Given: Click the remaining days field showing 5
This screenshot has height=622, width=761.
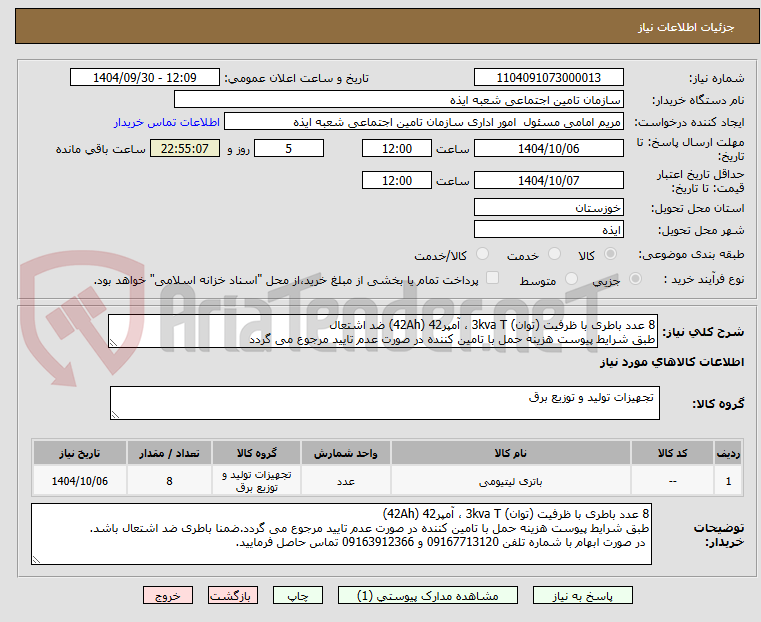Looking at the screenshot, I should (x=289, y=148).
